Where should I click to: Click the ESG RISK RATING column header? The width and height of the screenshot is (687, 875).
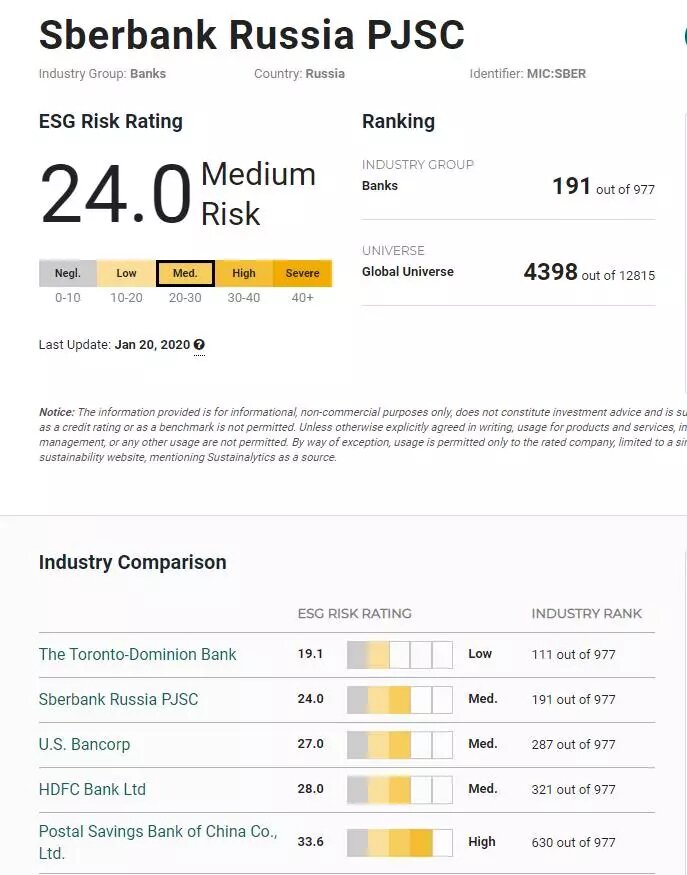tap(354, 614)
